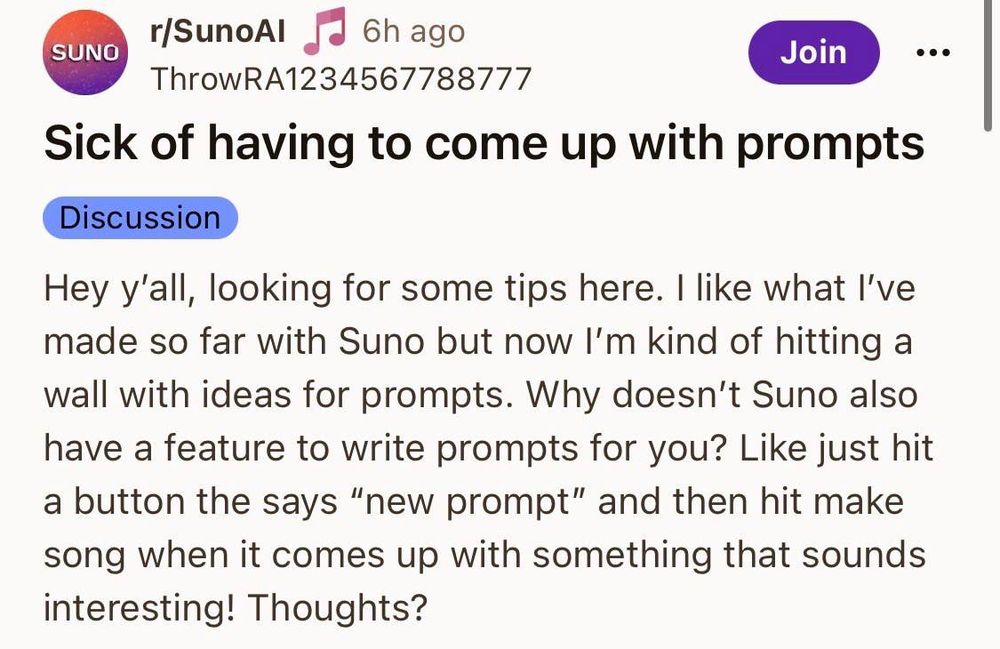The width and height of the screenshot is (1000, 649).
Task: Click the SUNO community avatar icon
Action: pos(85,52)
